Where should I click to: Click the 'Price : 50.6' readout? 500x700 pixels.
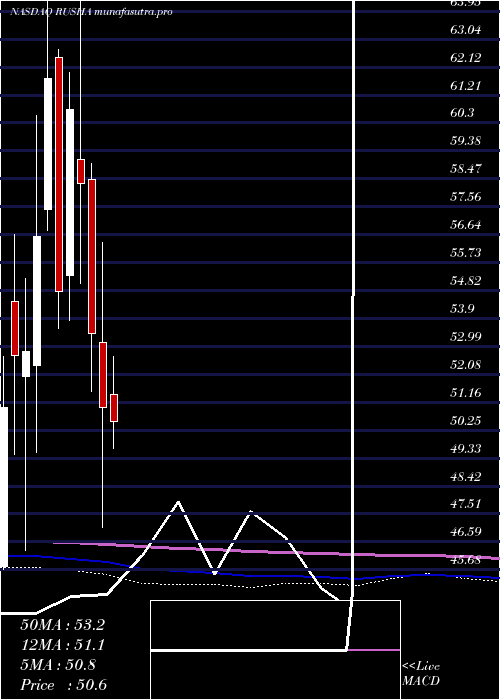click(x=63, y=685)
